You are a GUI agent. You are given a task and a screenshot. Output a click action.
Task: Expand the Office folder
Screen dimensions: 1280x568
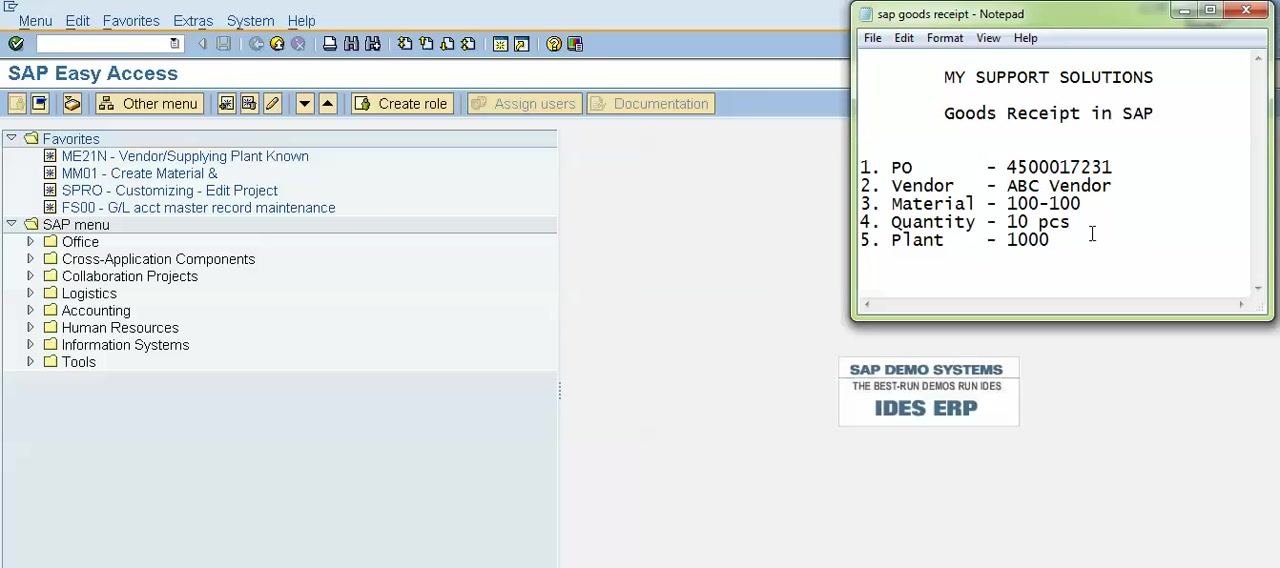coord(30,241)
